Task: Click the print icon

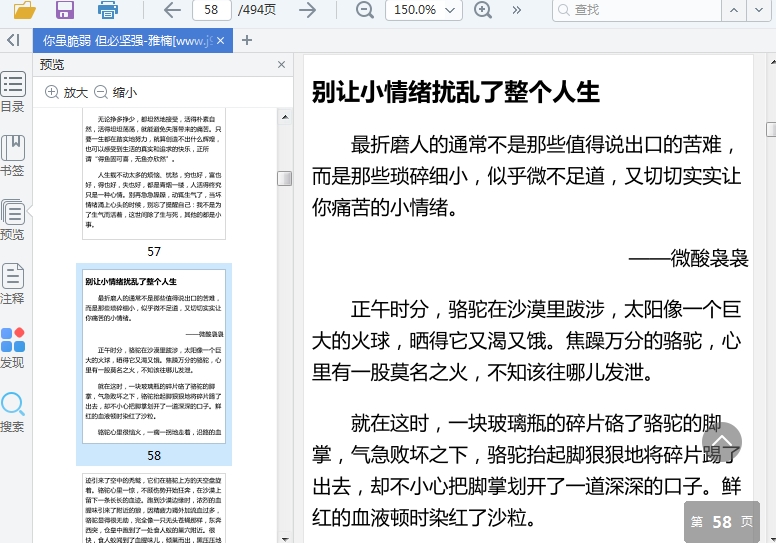Action: click(x=108, y=11)
